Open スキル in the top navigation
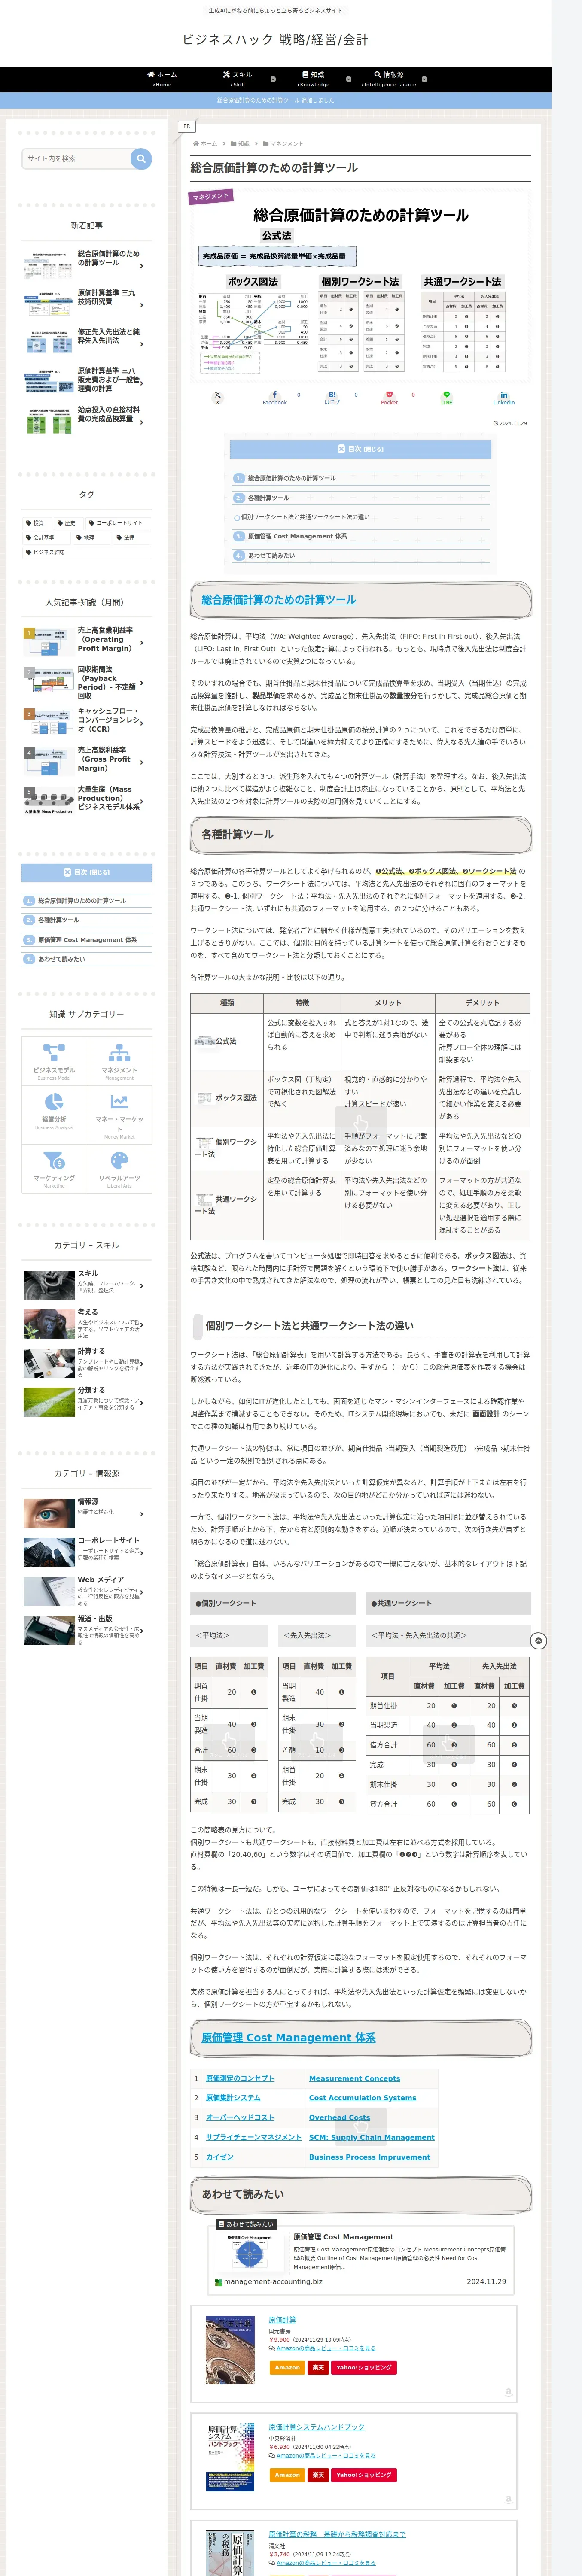The width and height of the screenshot is (582, 2576). click(x=237, y=79)
